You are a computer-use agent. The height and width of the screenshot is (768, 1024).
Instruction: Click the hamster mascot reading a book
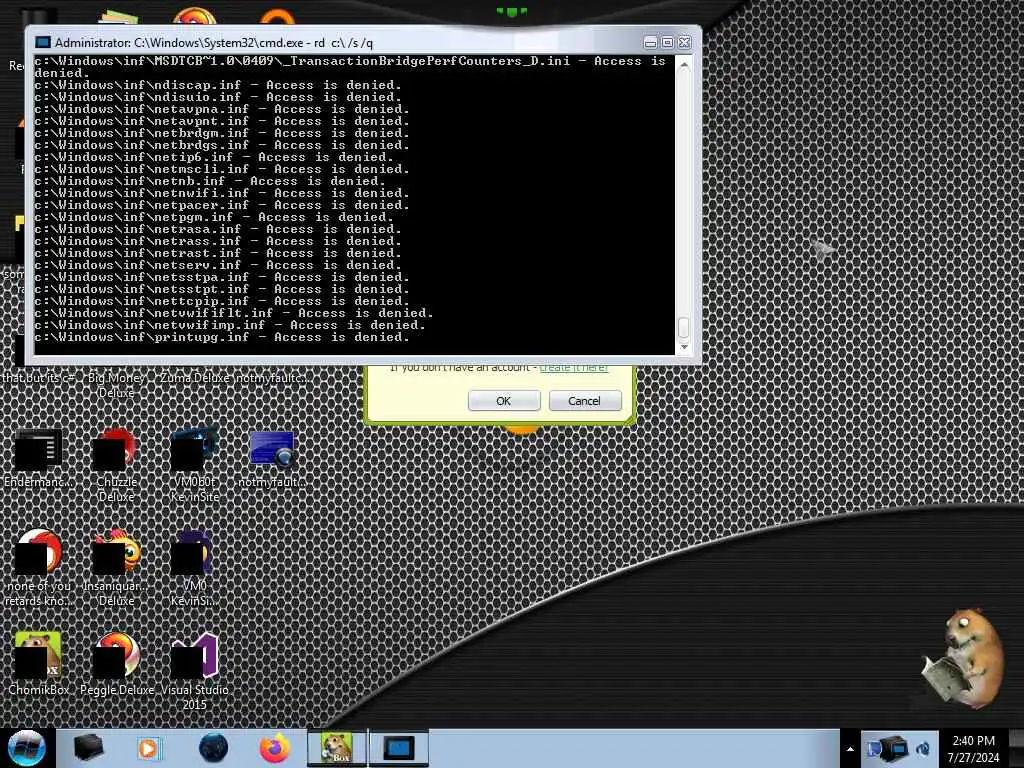[x=963, y=658]
